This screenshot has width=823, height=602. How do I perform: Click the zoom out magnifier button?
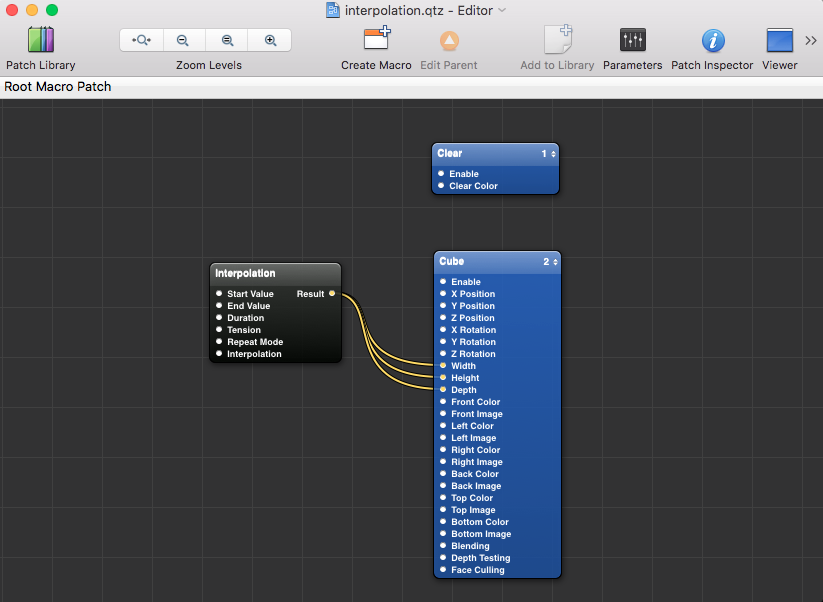point(183,40)
